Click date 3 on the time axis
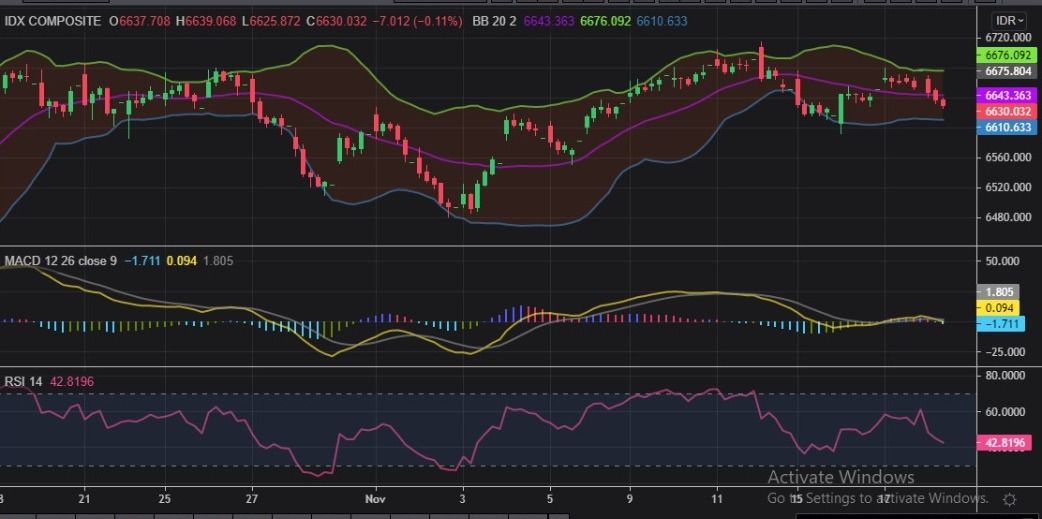The image size is (1042, 519). [463, 498]
